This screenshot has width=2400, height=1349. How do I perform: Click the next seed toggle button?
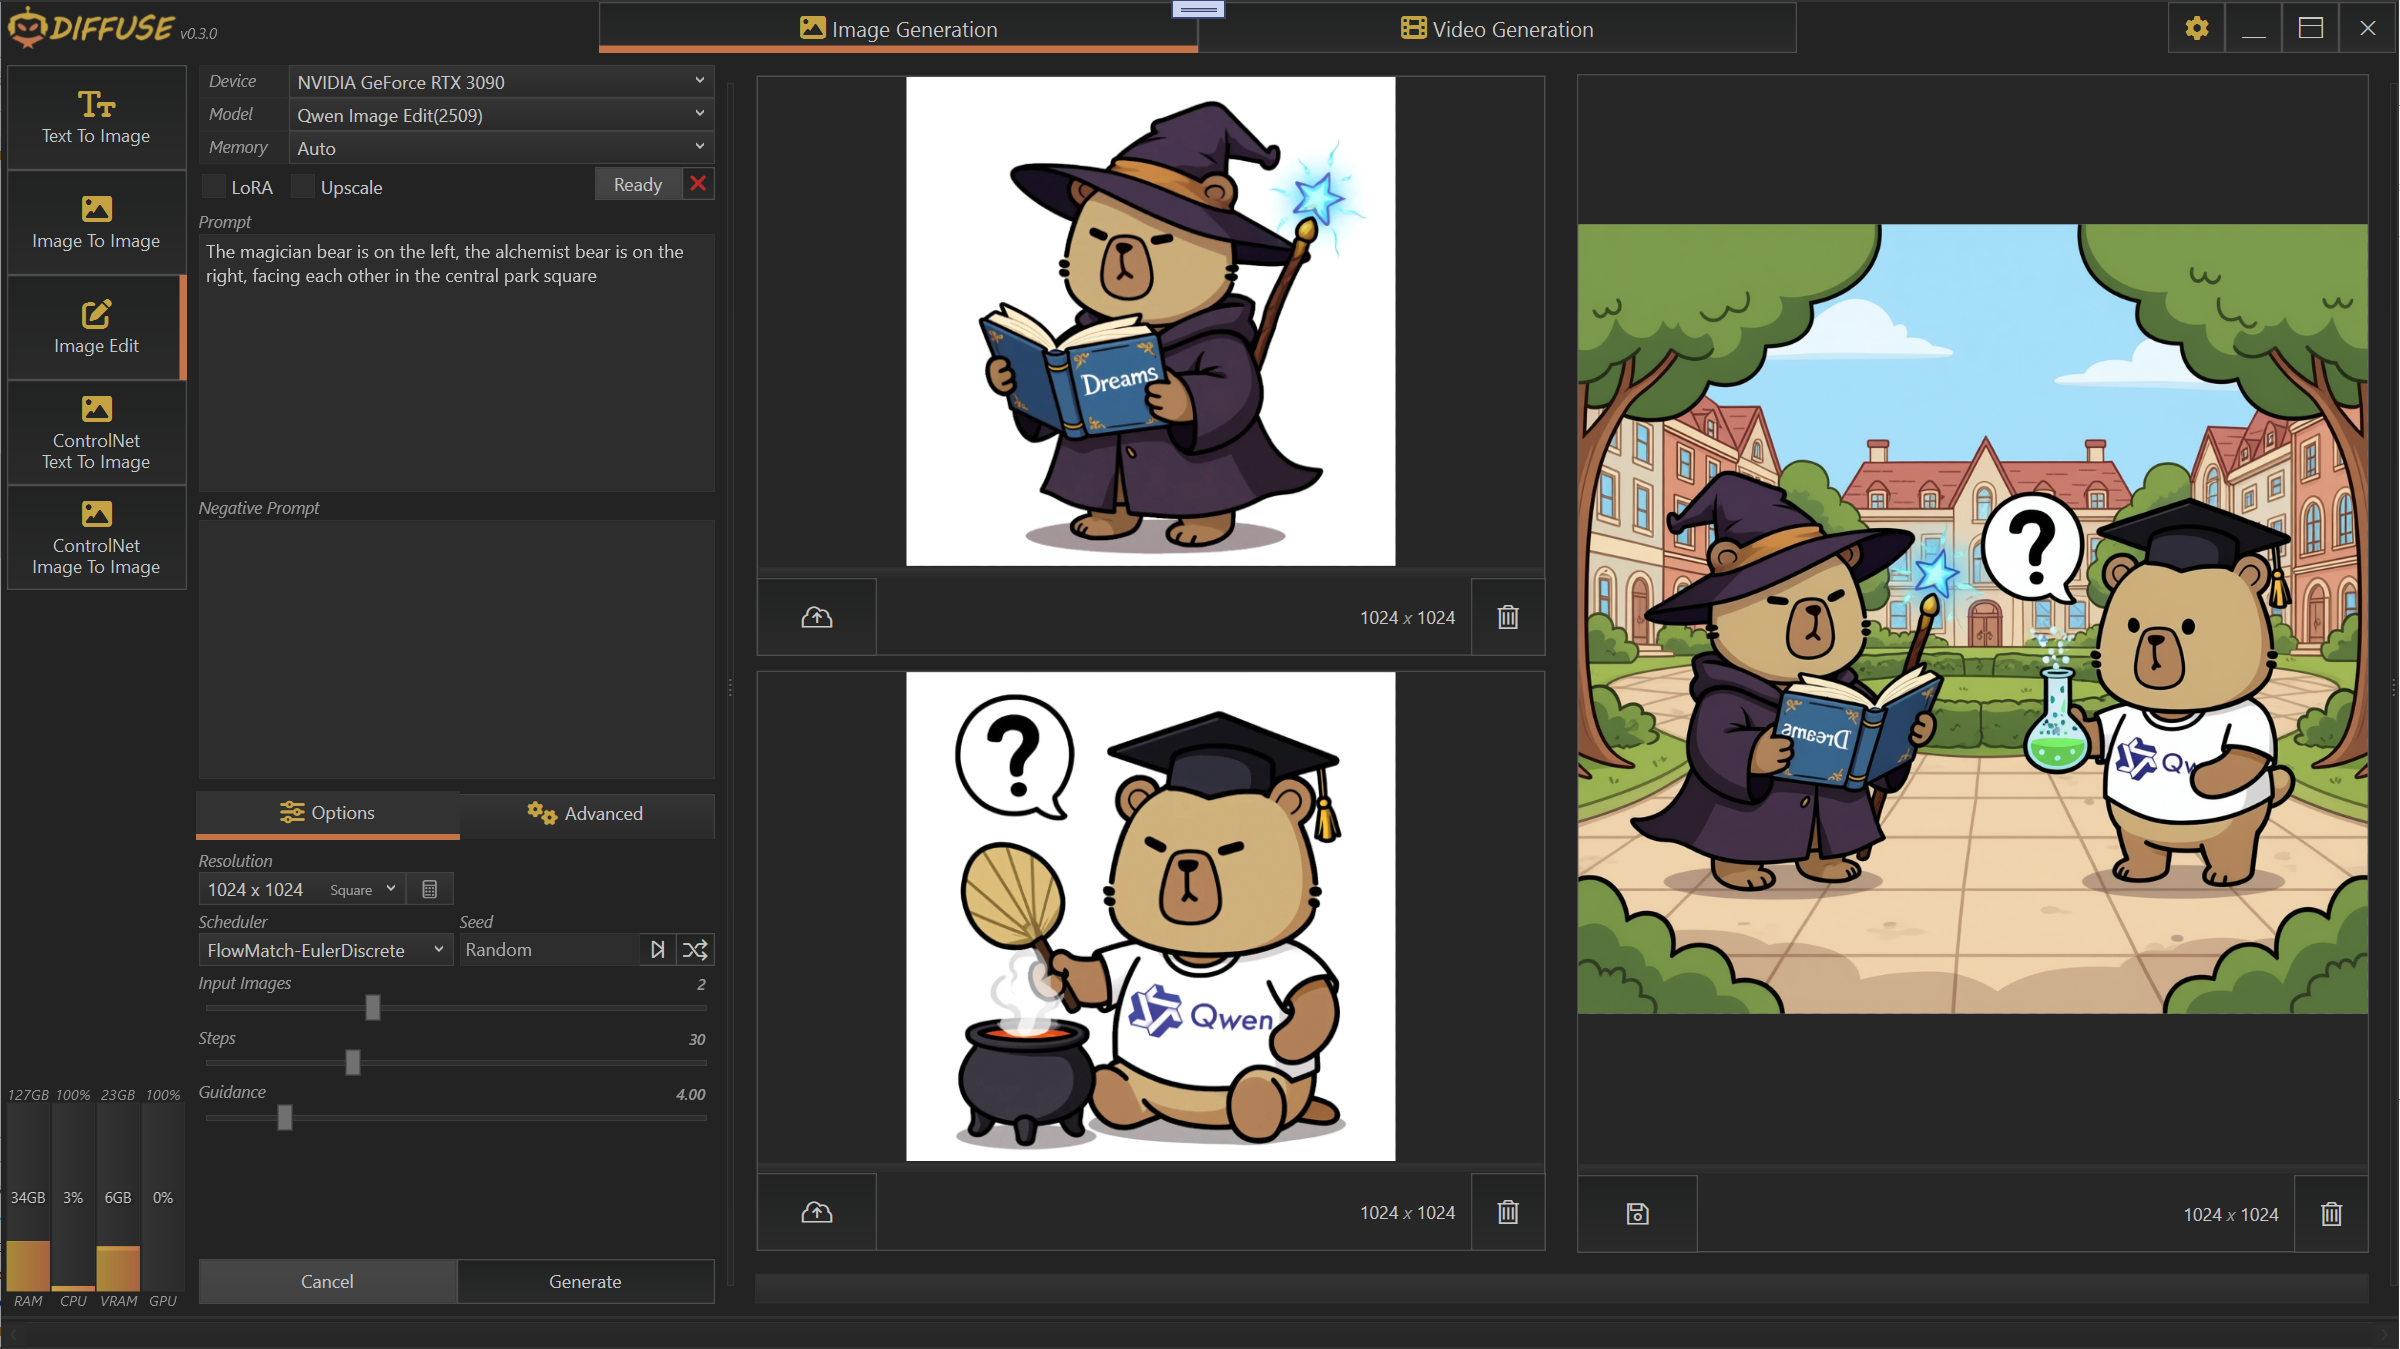click(x=657, y=949)
